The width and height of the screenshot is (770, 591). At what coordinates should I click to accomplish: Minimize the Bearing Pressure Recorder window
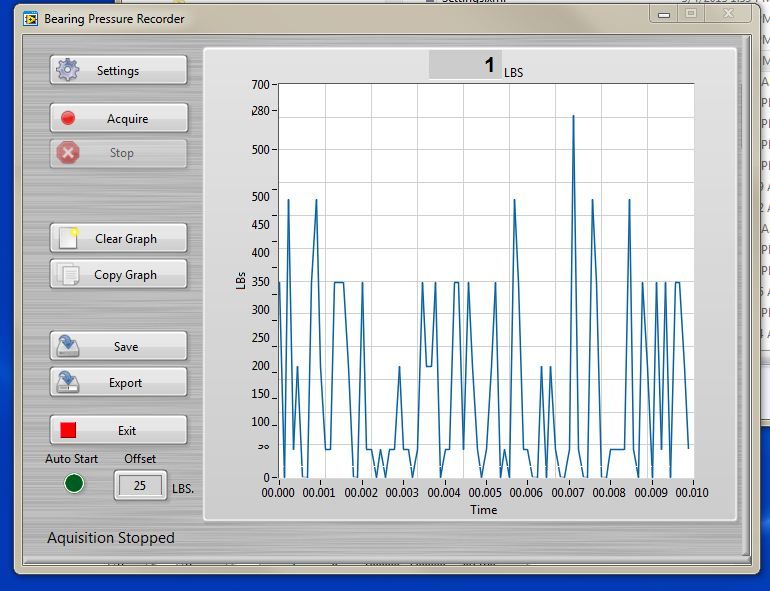[664, 14]
